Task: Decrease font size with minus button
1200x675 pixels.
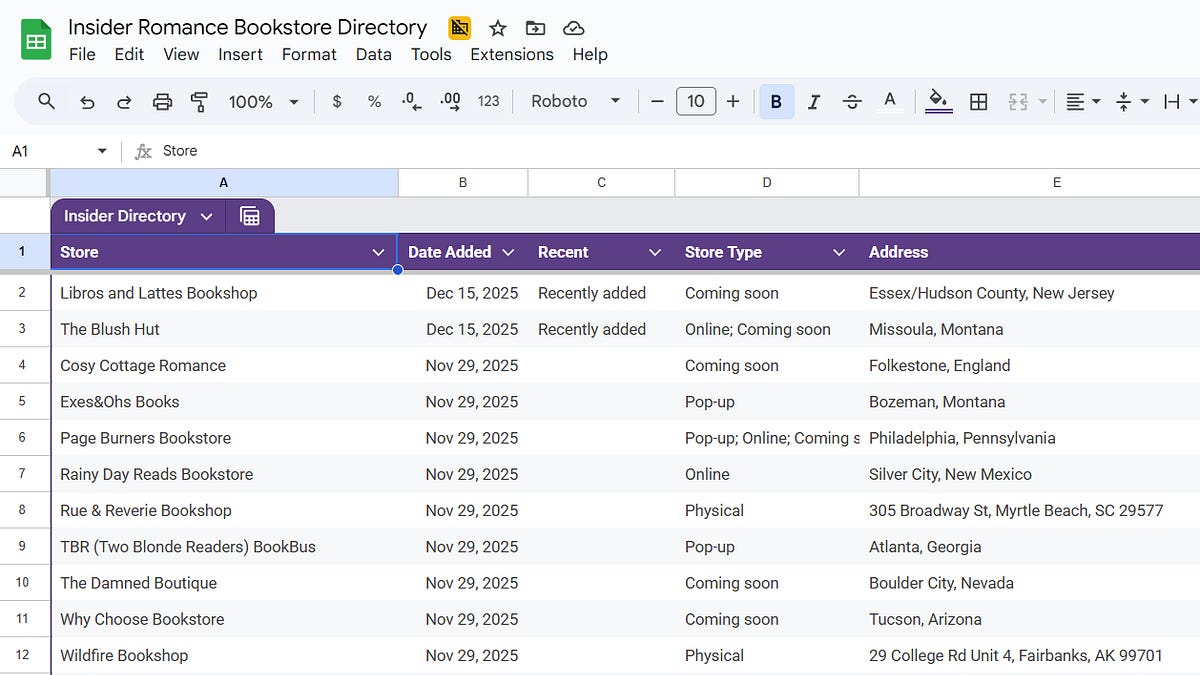Action: point(657,101)
